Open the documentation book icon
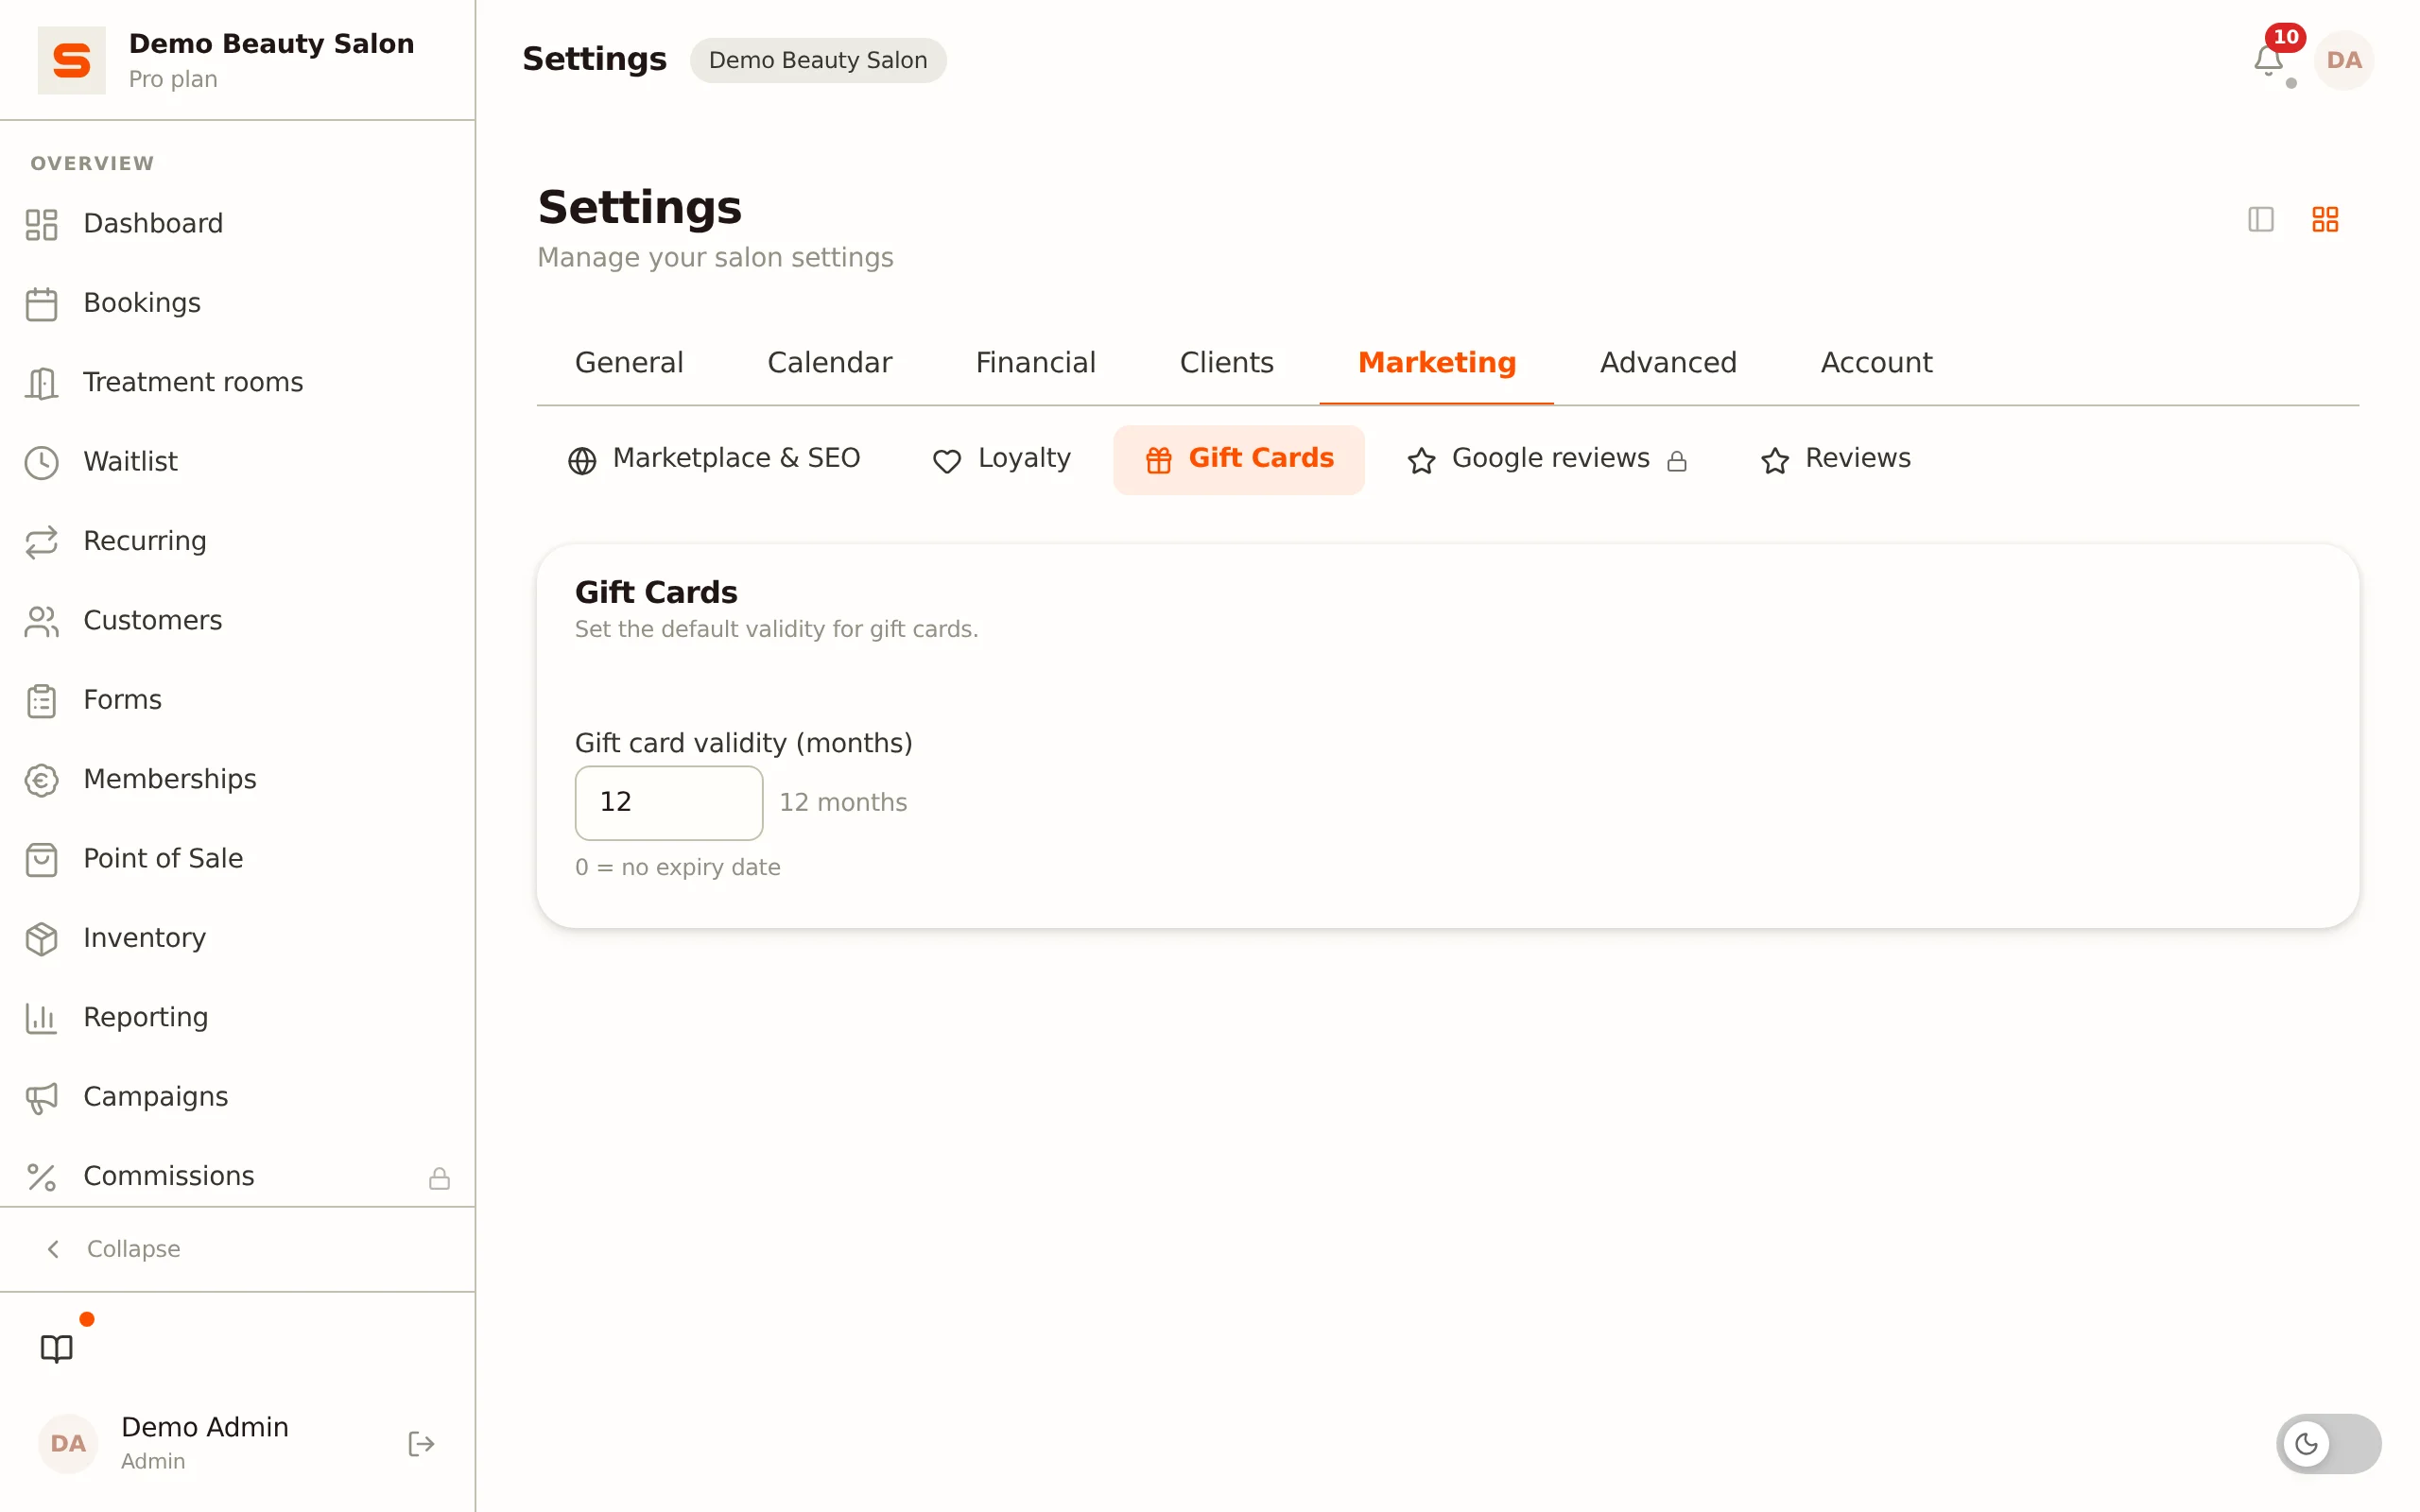The height and width of the screenshot is (1512, 2420). point(57,1348)
